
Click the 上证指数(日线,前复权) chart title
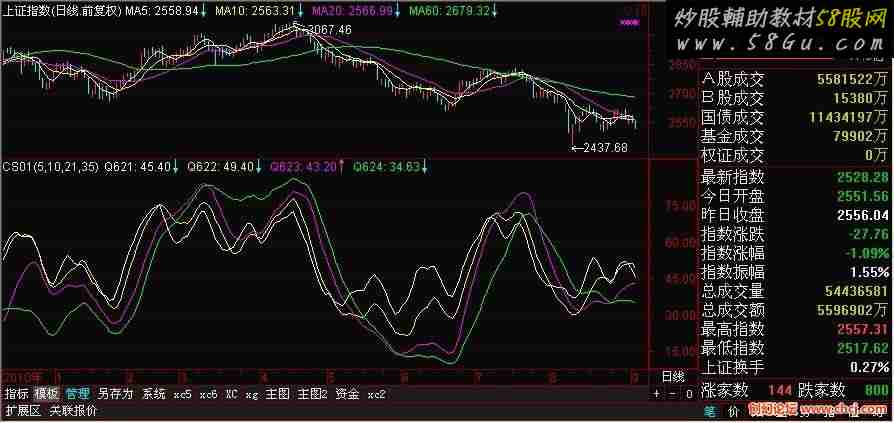tap(59, 11)
